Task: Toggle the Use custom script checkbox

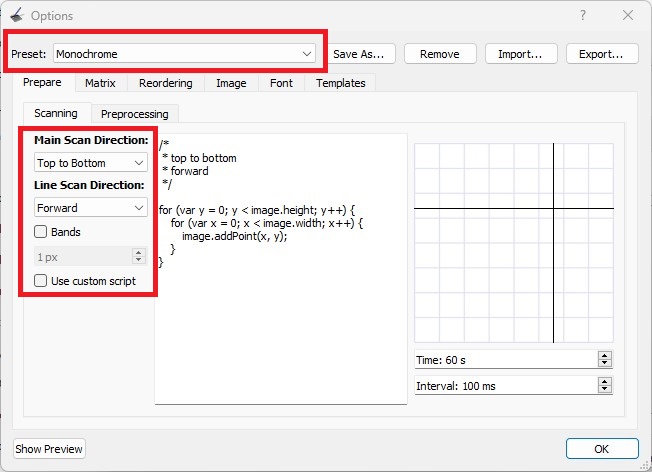Action: [x=41, y=281]
